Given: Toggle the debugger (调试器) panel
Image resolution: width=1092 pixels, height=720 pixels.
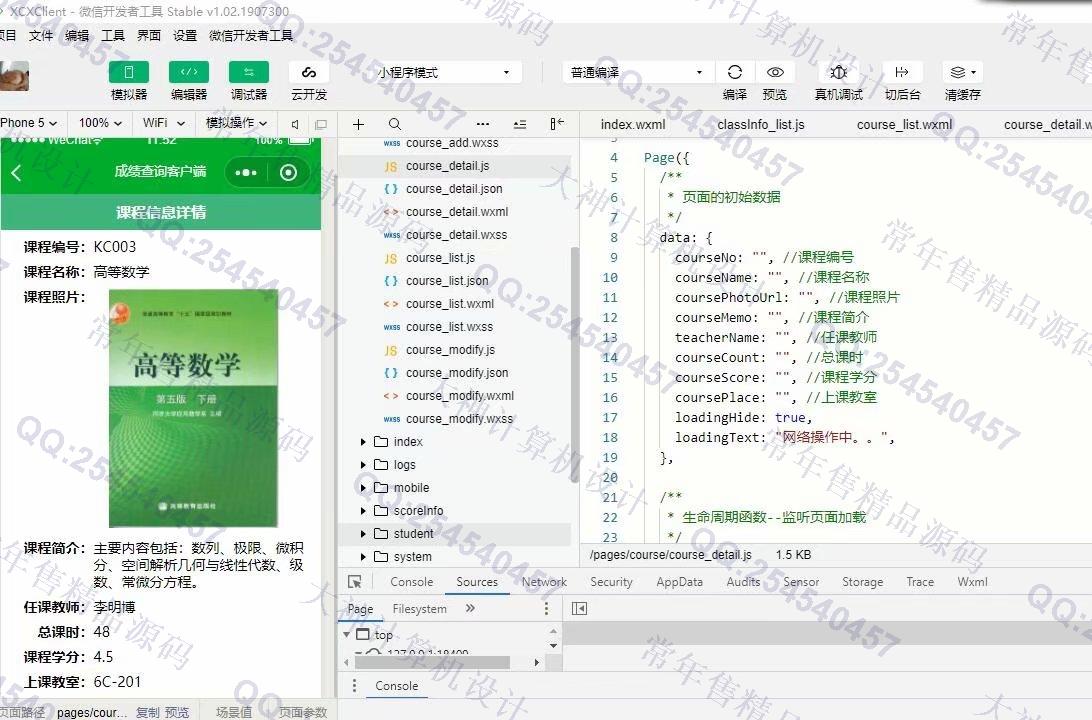Looking at the screenshot, I should point(249,72).
